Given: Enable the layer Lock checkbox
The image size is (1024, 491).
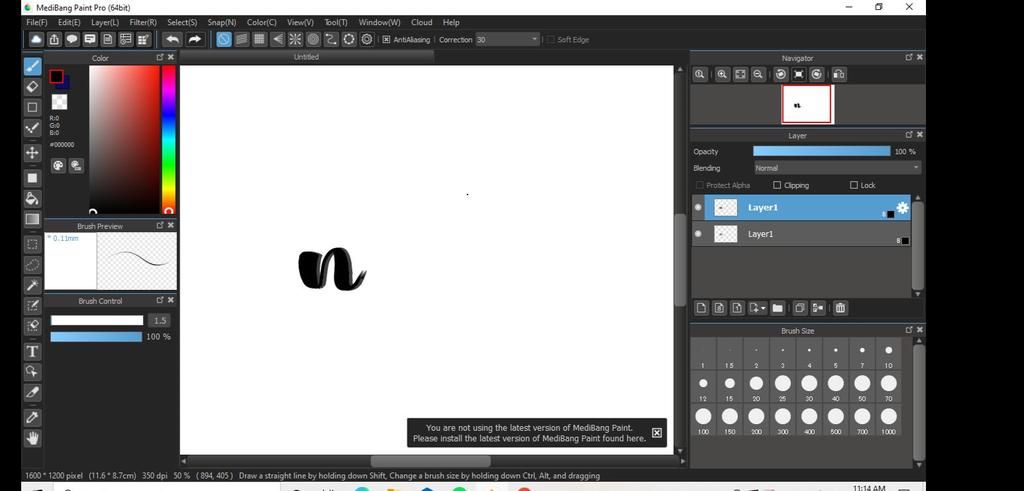Looking at the screenshot, I should click(x=854, y=185).
